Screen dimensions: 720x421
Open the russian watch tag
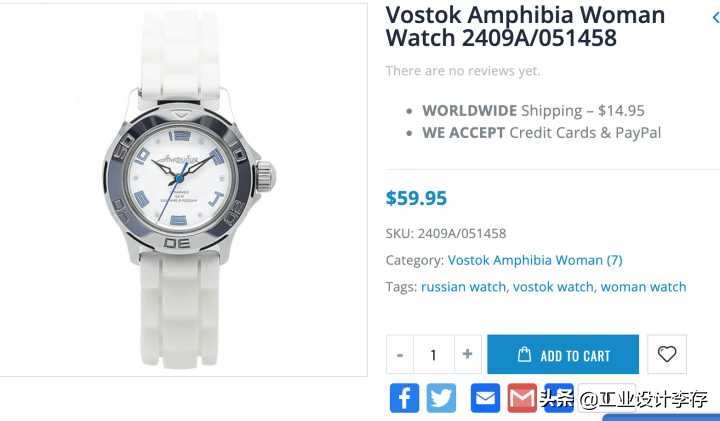point(463,287)
